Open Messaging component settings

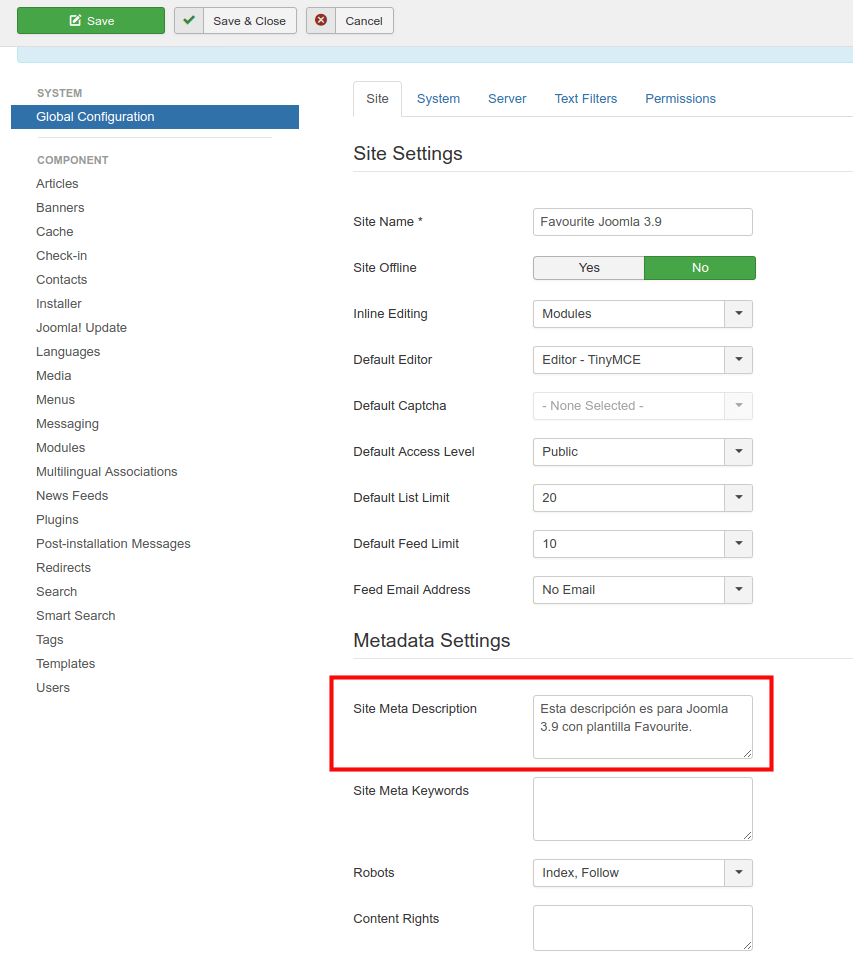[x=68, y=424]
